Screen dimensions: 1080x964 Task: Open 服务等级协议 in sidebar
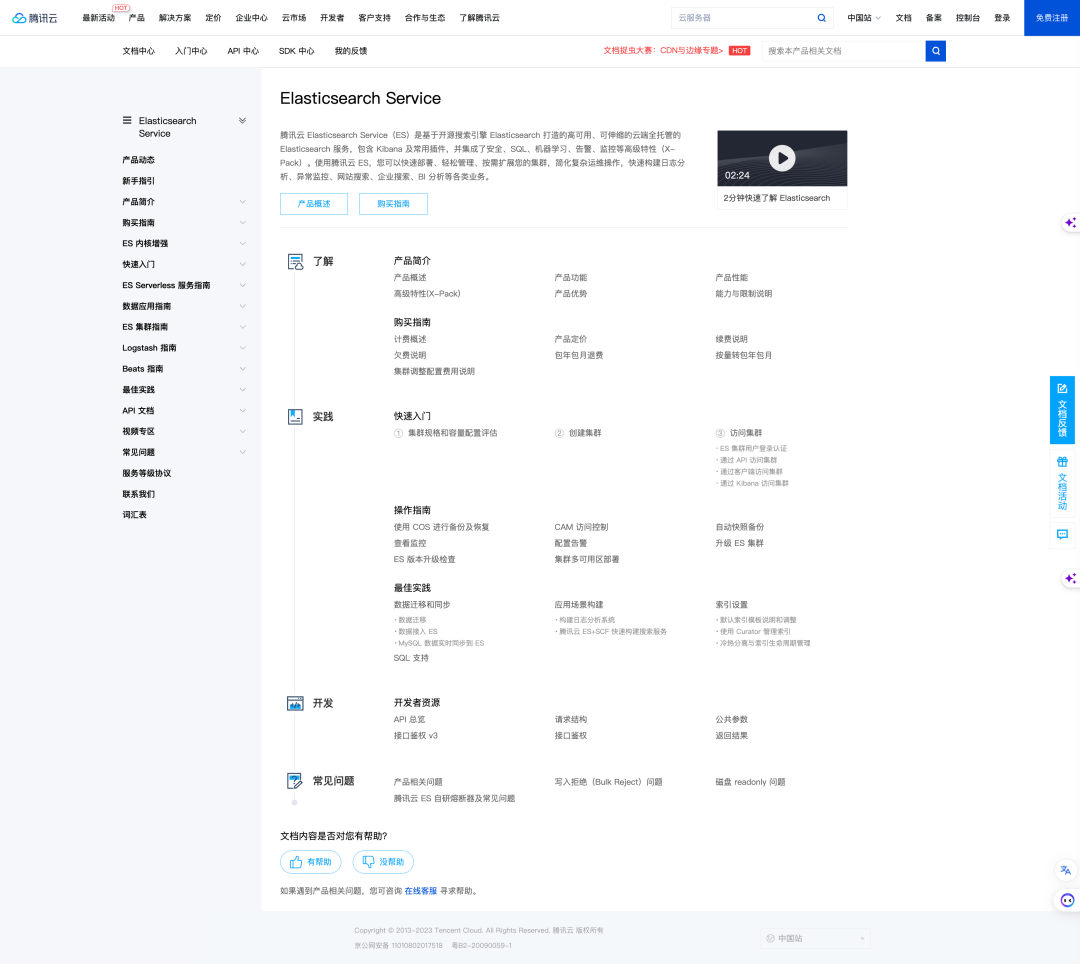(x=147, y=473)
